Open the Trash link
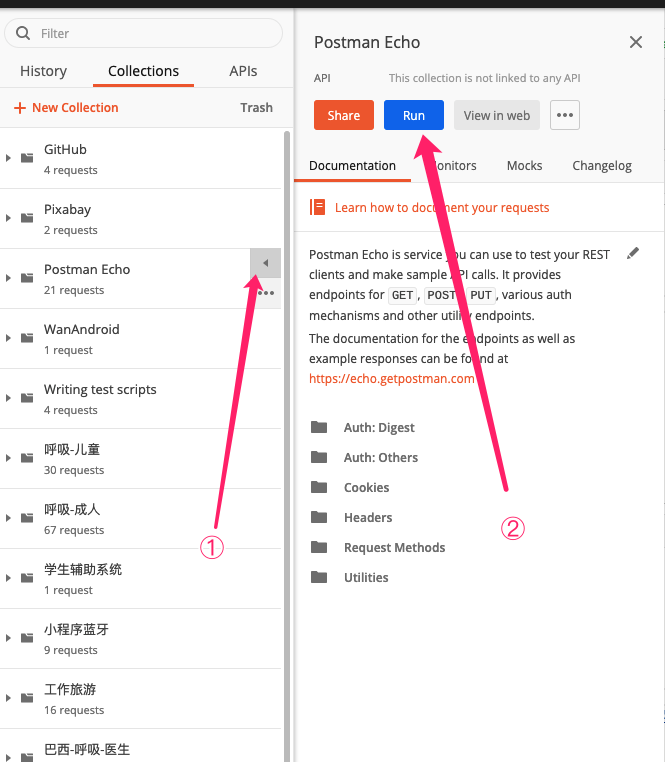 [x=256, y=107]
